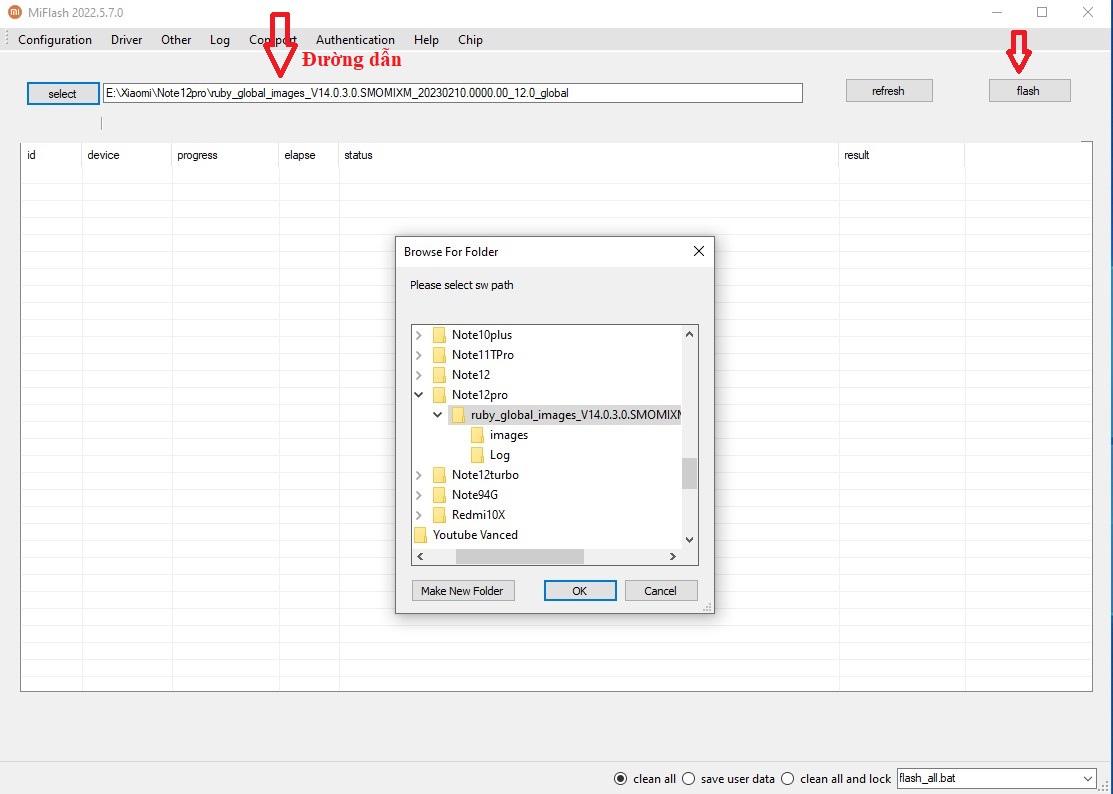
Task: Select the clean all radio option
Action: (x=620, y=778)
